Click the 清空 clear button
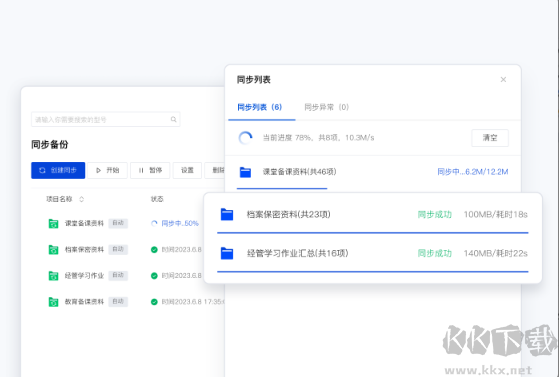The image size is (559, 377). click(x=490, y=138)
